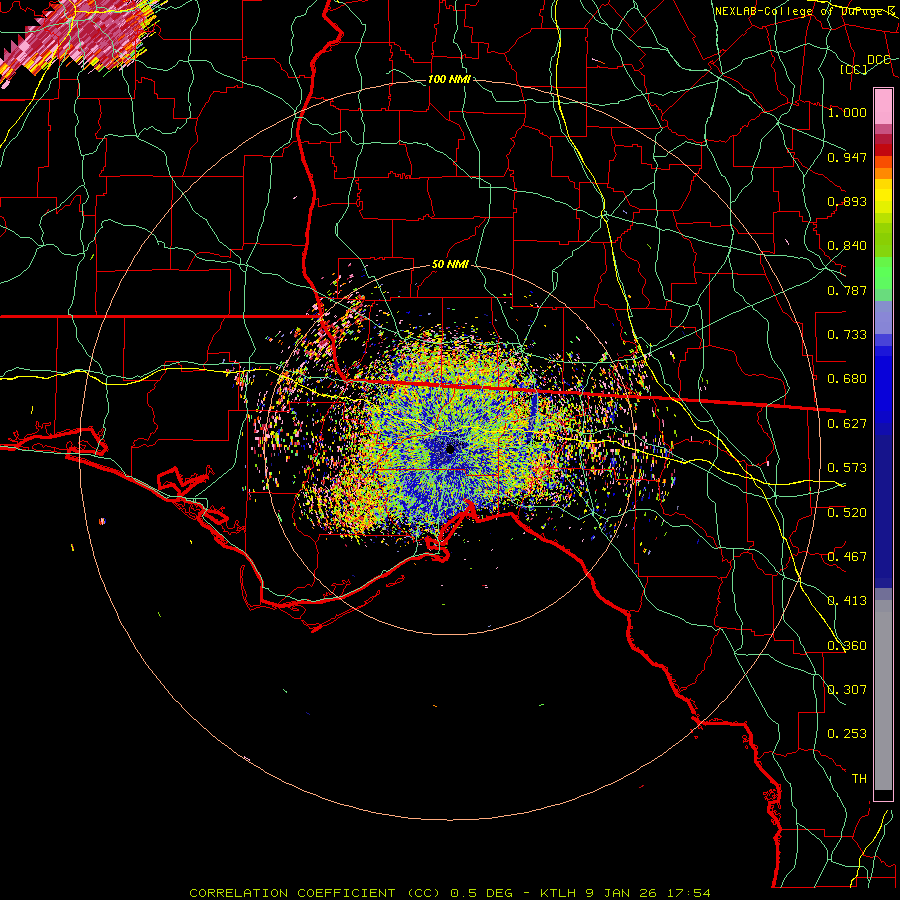Click the 0.627 color scale value
This screenshot has width=900, height=900.
pyautogui.click(x=847, y=424)
